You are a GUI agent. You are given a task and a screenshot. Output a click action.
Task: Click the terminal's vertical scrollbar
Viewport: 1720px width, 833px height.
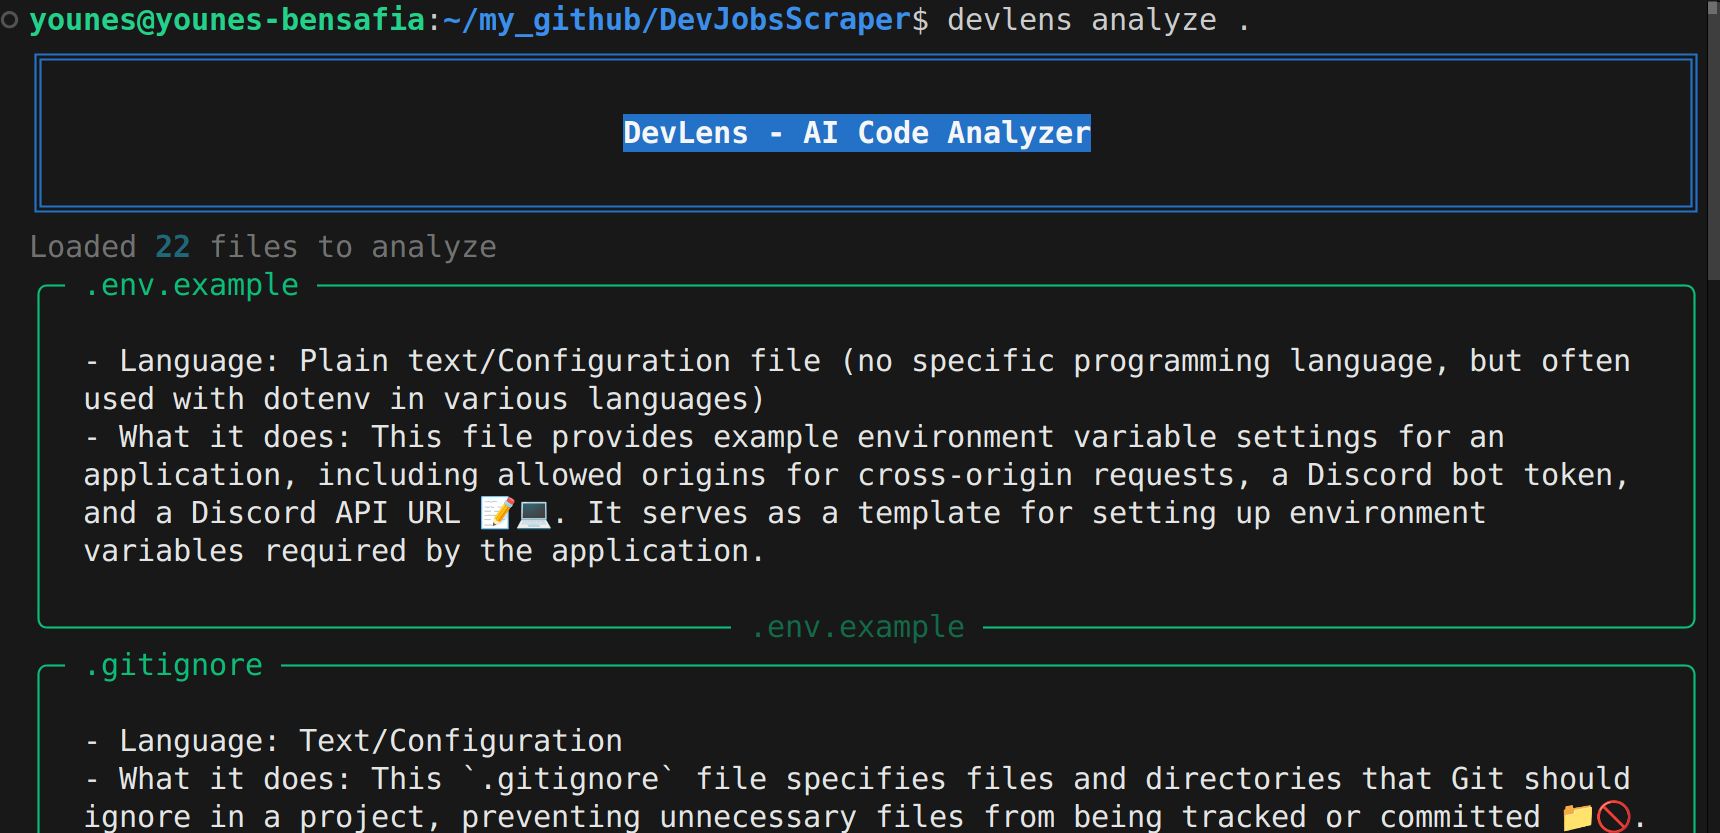(x=1712, y=140)
